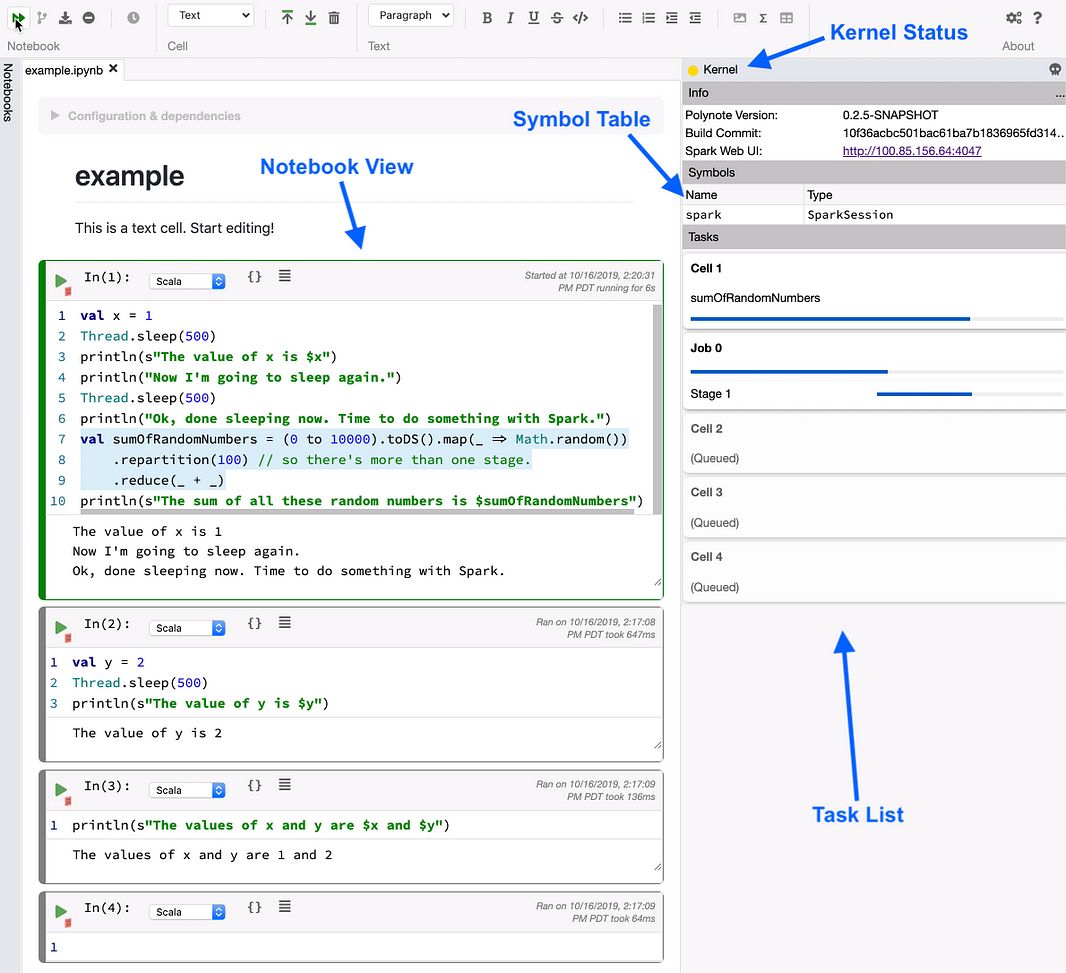Insert a cell above
Viewport: 1066px width, 973px height.
pyautogui.click(x=287, y=18)
